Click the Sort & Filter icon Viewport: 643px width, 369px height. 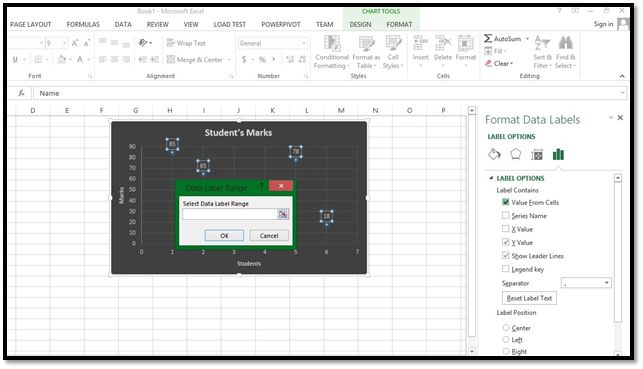(542, 43)
